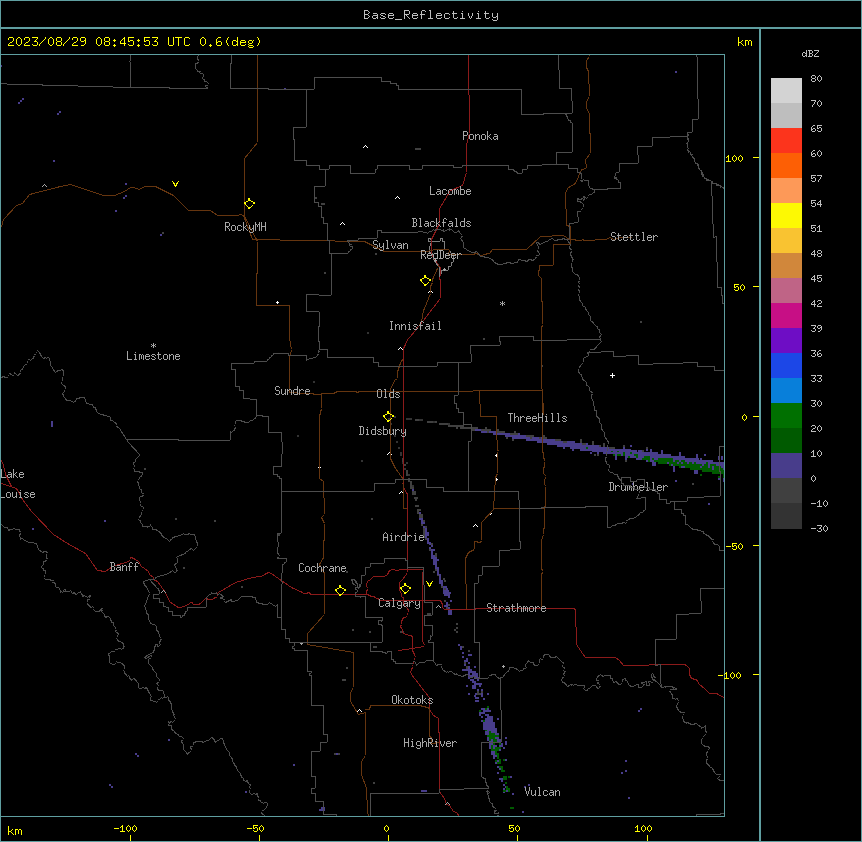
Task: Click the Lake Louise label
Action: click(18, 484)
